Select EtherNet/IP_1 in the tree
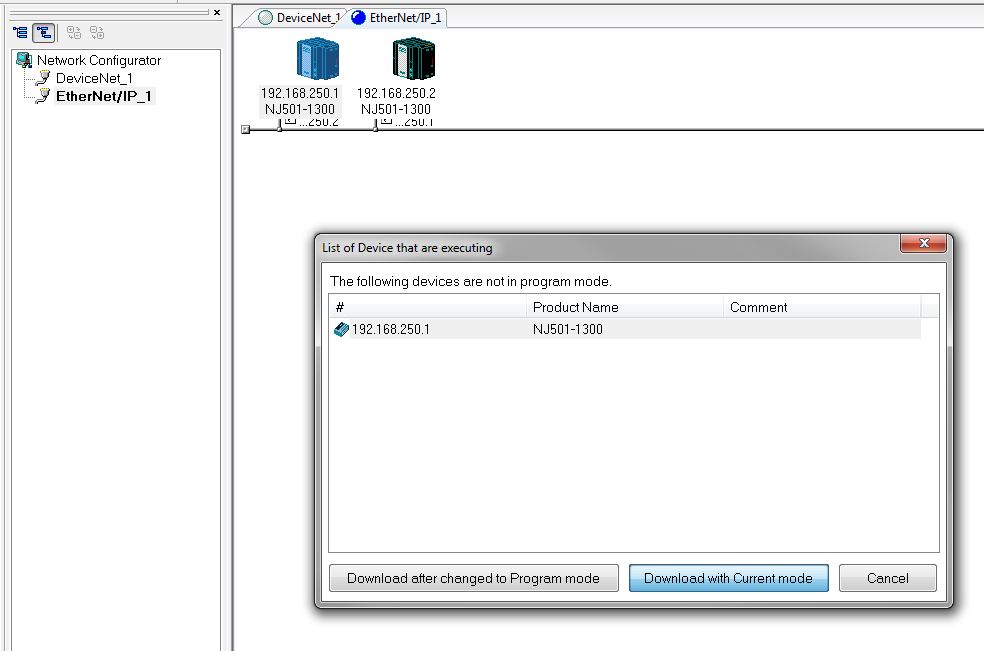 (103, 96)
